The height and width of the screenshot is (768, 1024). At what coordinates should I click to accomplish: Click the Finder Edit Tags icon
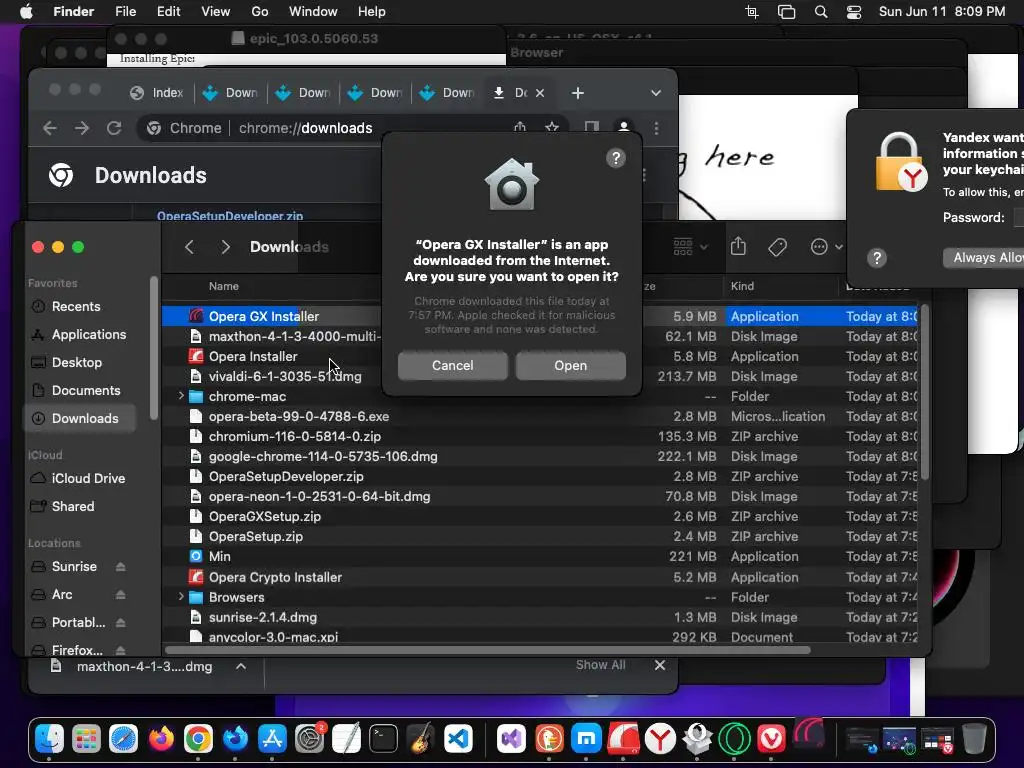[777, 247]
